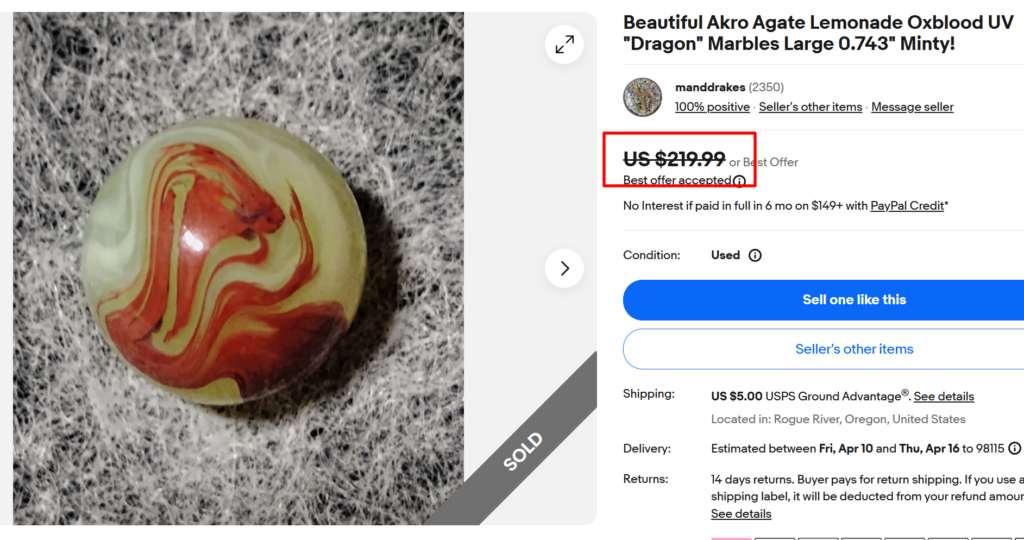Visit manddrakes seller profile link
Screen dimensions: 1024x540
(709, 87)
